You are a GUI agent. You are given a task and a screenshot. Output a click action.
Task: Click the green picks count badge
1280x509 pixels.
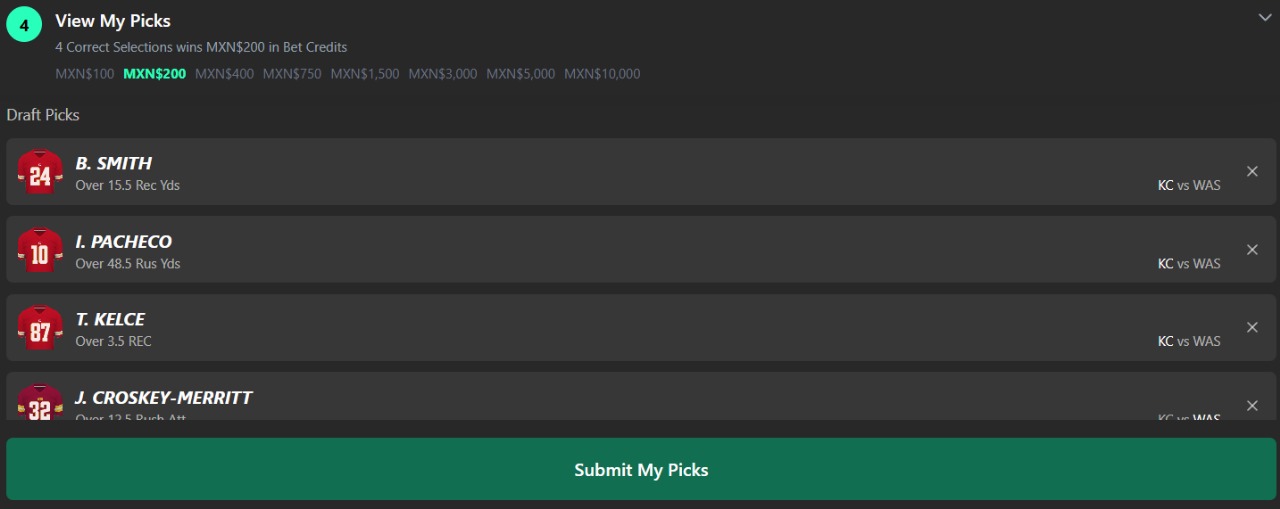pyautogui.click(x=24, y=25)
